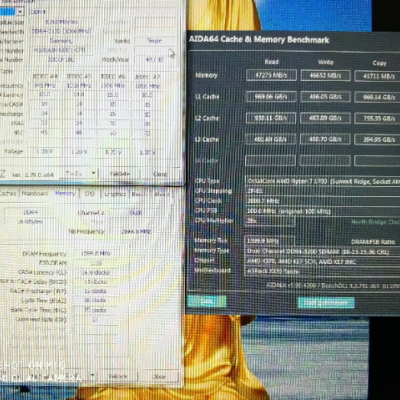Click the Ranks value Single in CPU-Z
The width and height of the screenshot is (400, 400).
tap(154, 41)
